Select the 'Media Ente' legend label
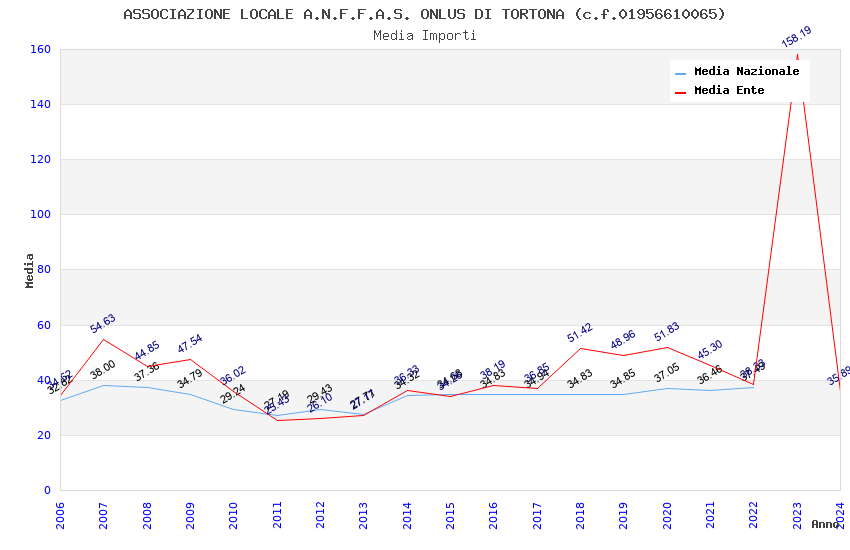Viewport: 850px width, 550px height. click(x=729, y=90)
